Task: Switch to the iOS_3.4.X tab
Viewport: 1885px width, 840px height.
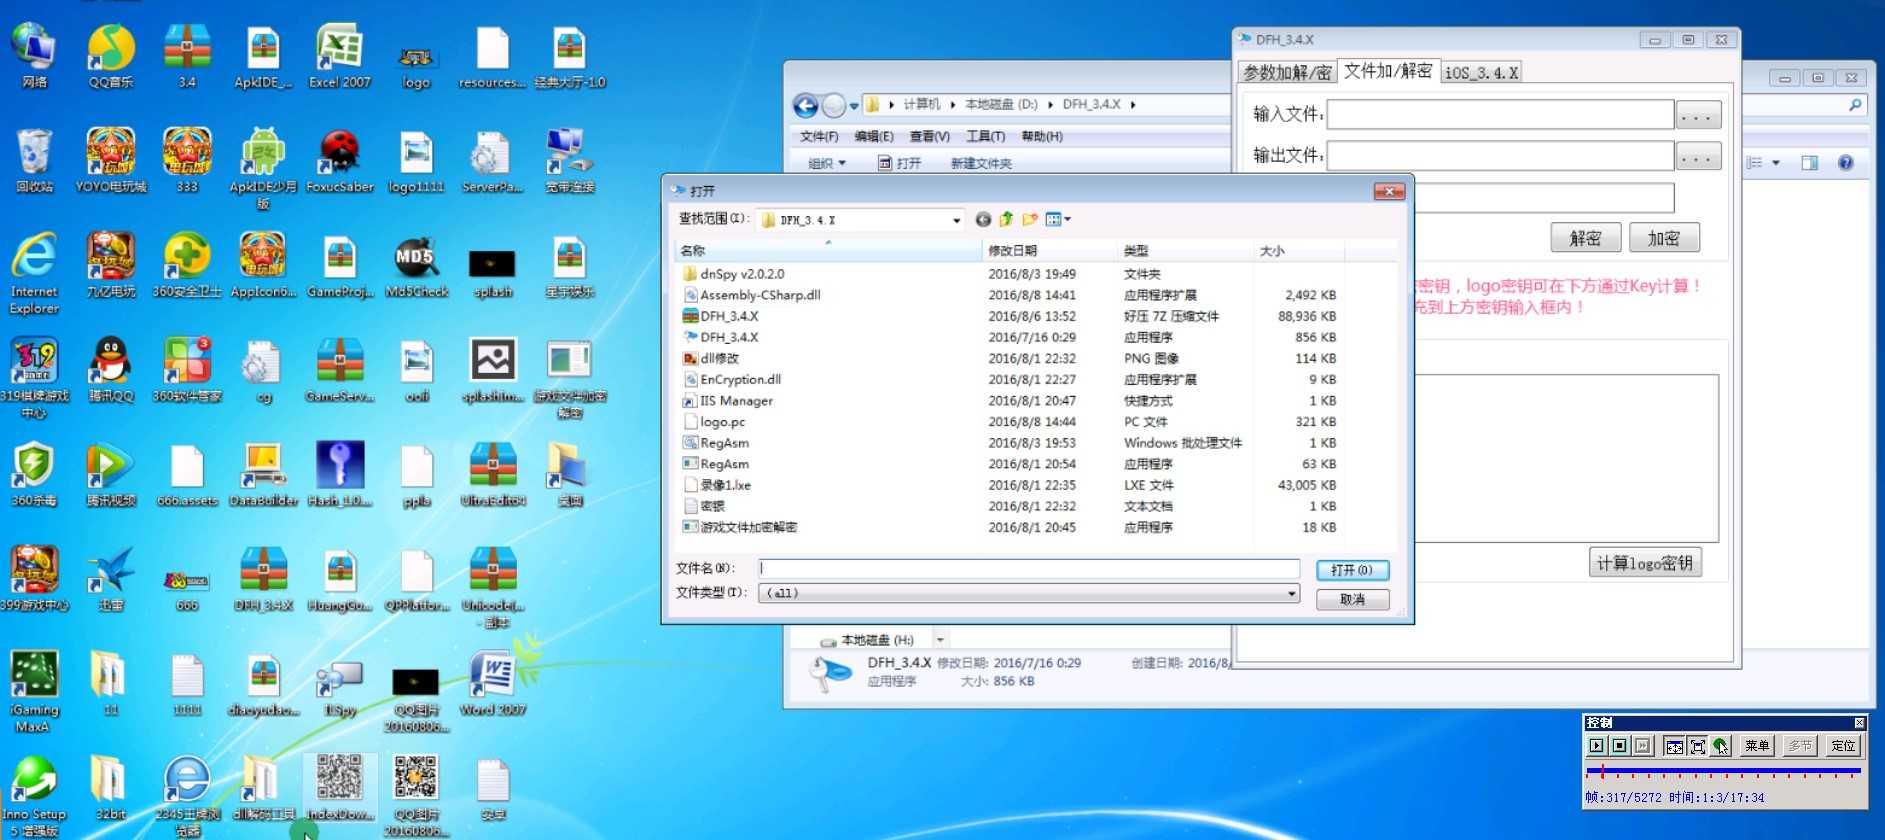Action: point(1481,72)
